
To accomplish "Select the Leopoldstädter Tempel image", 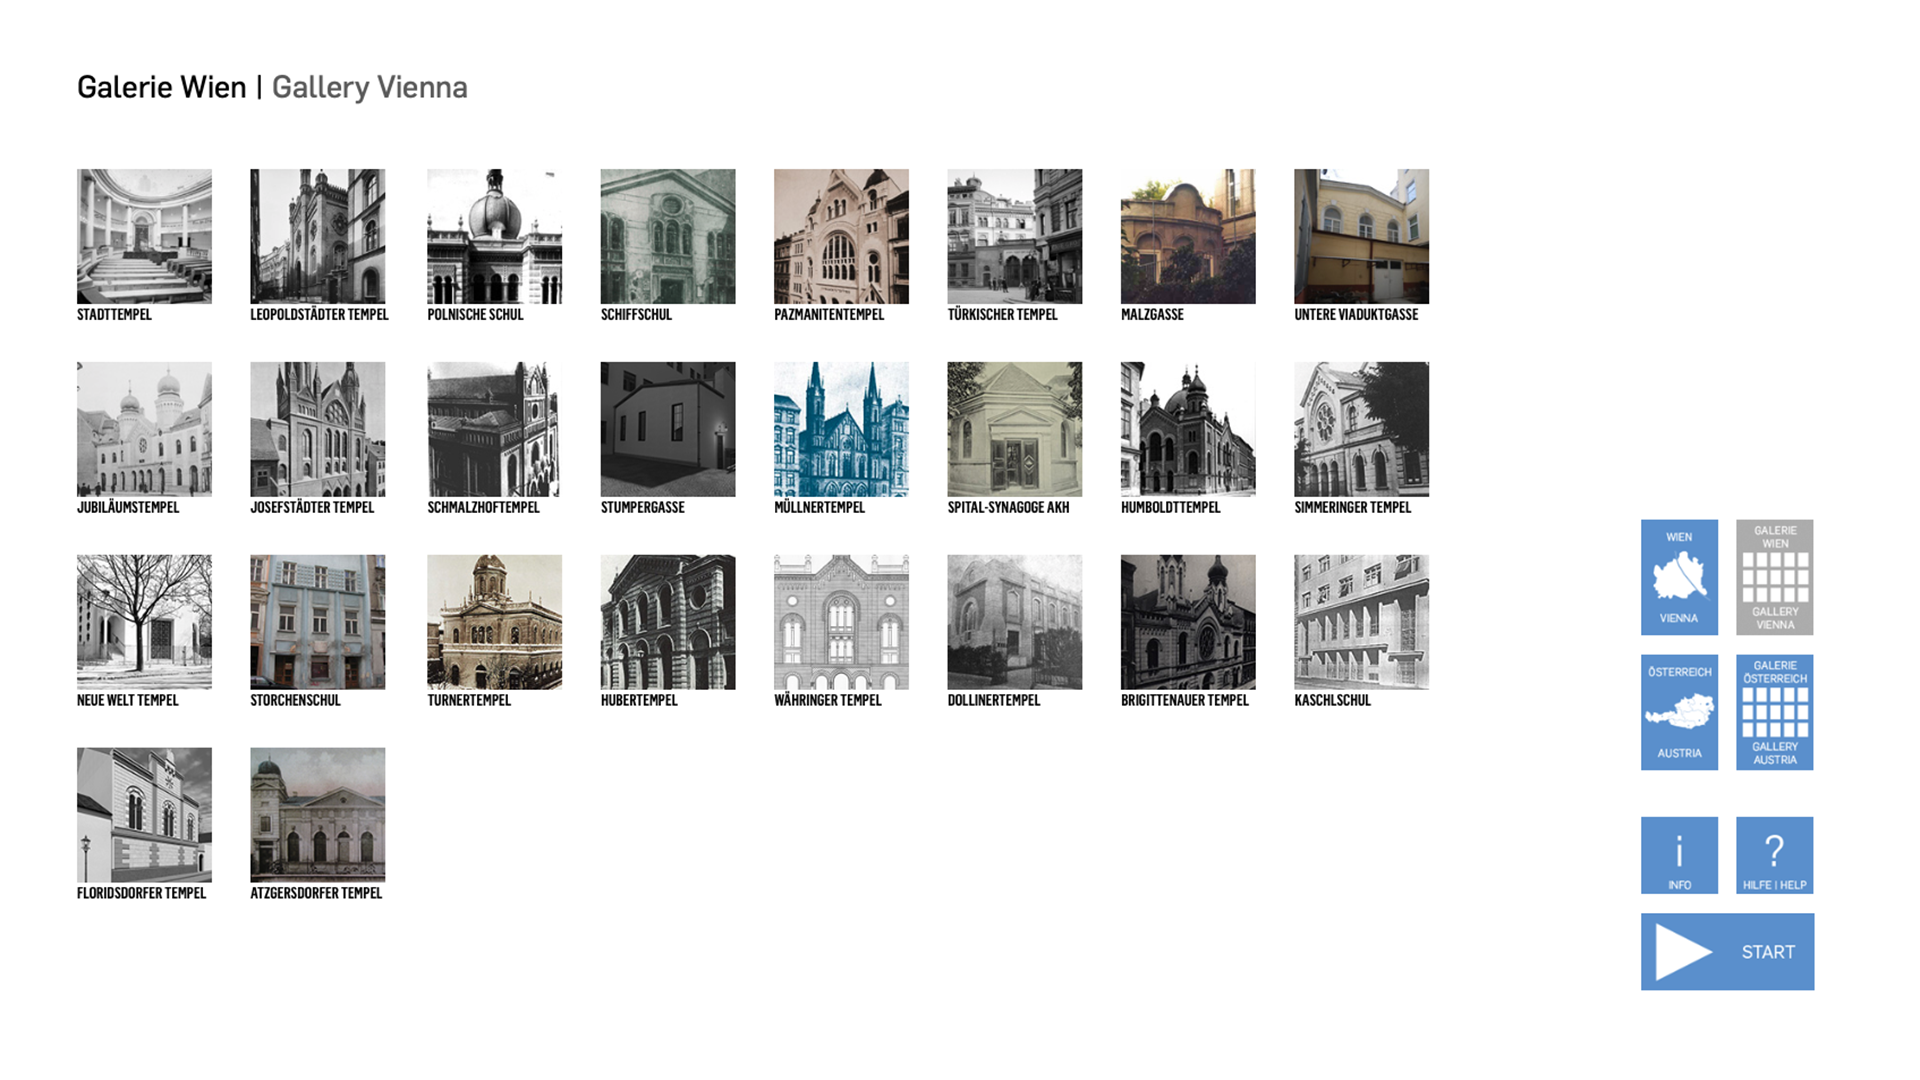I will (x=317, y=236).
